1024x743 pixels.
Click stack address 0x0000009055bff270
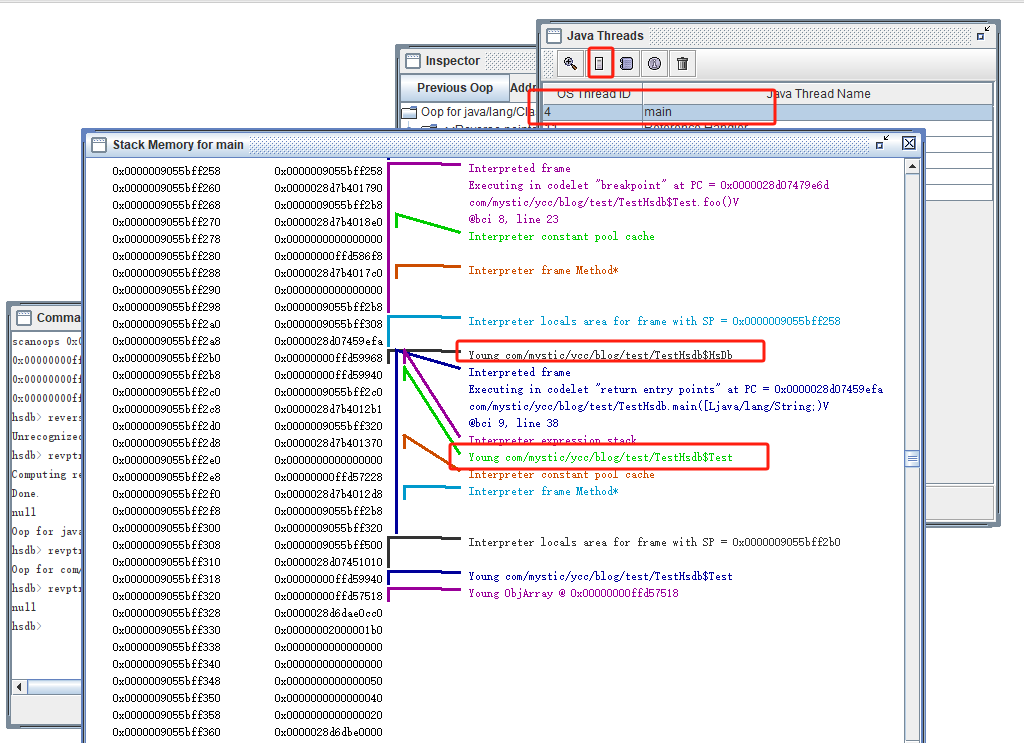[x=166, y=222]
